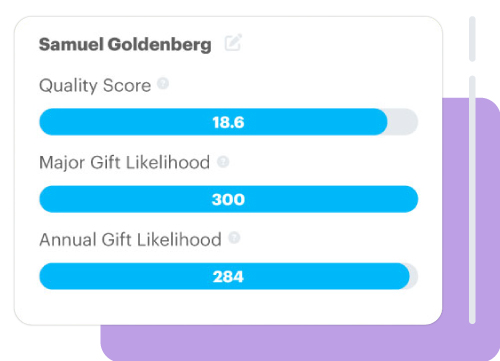Click the Quality Score label
Viewport: 500px width, 361px height.
95,85
